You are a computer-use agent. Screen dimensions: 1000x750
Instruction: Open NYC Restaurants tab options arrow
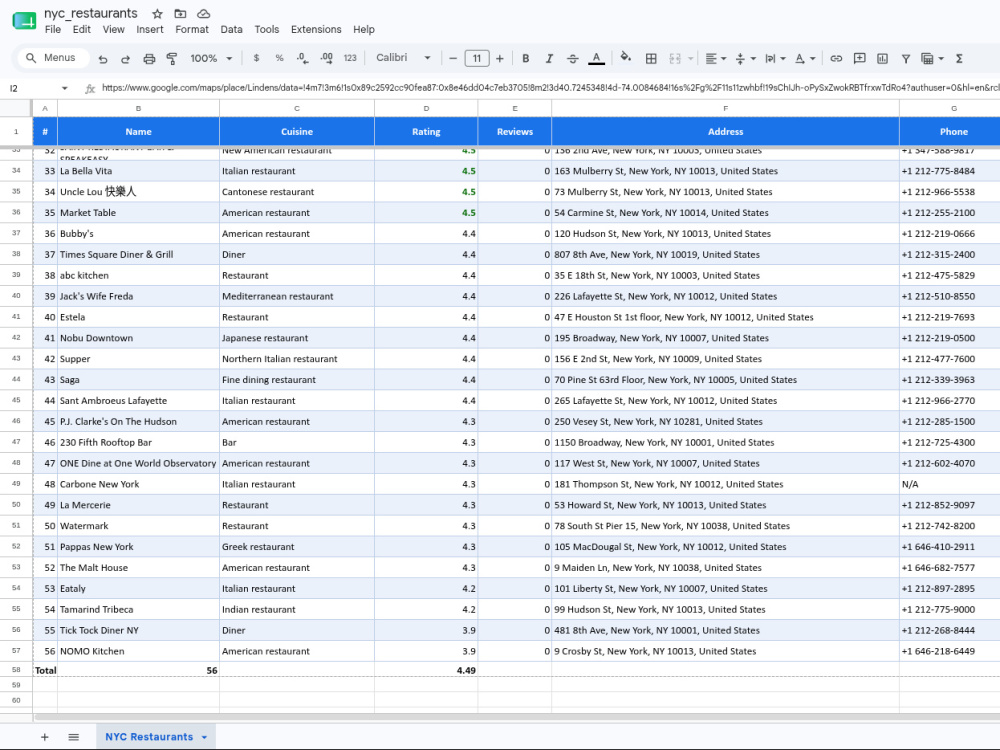point(204,737)
